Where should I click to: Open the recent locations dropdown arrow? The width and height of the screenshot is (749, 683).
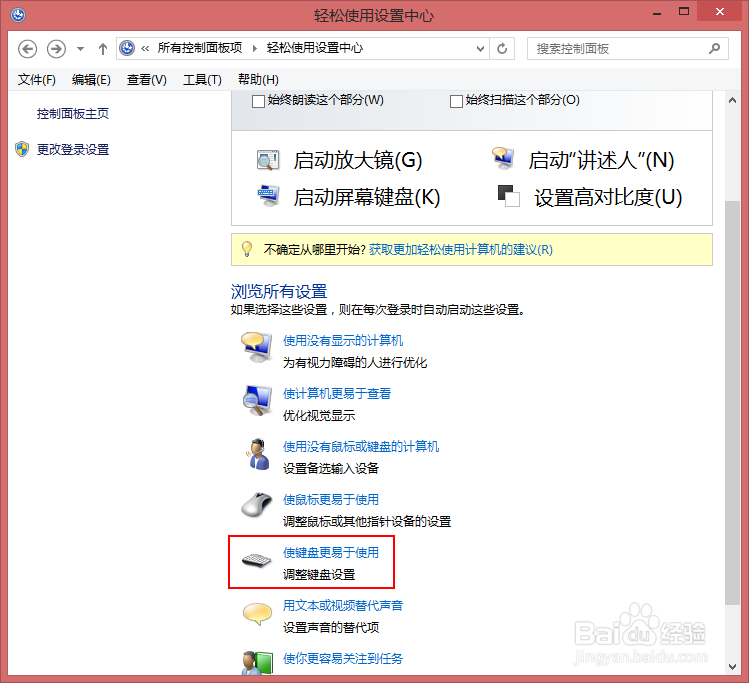click(x=80, y=49)
